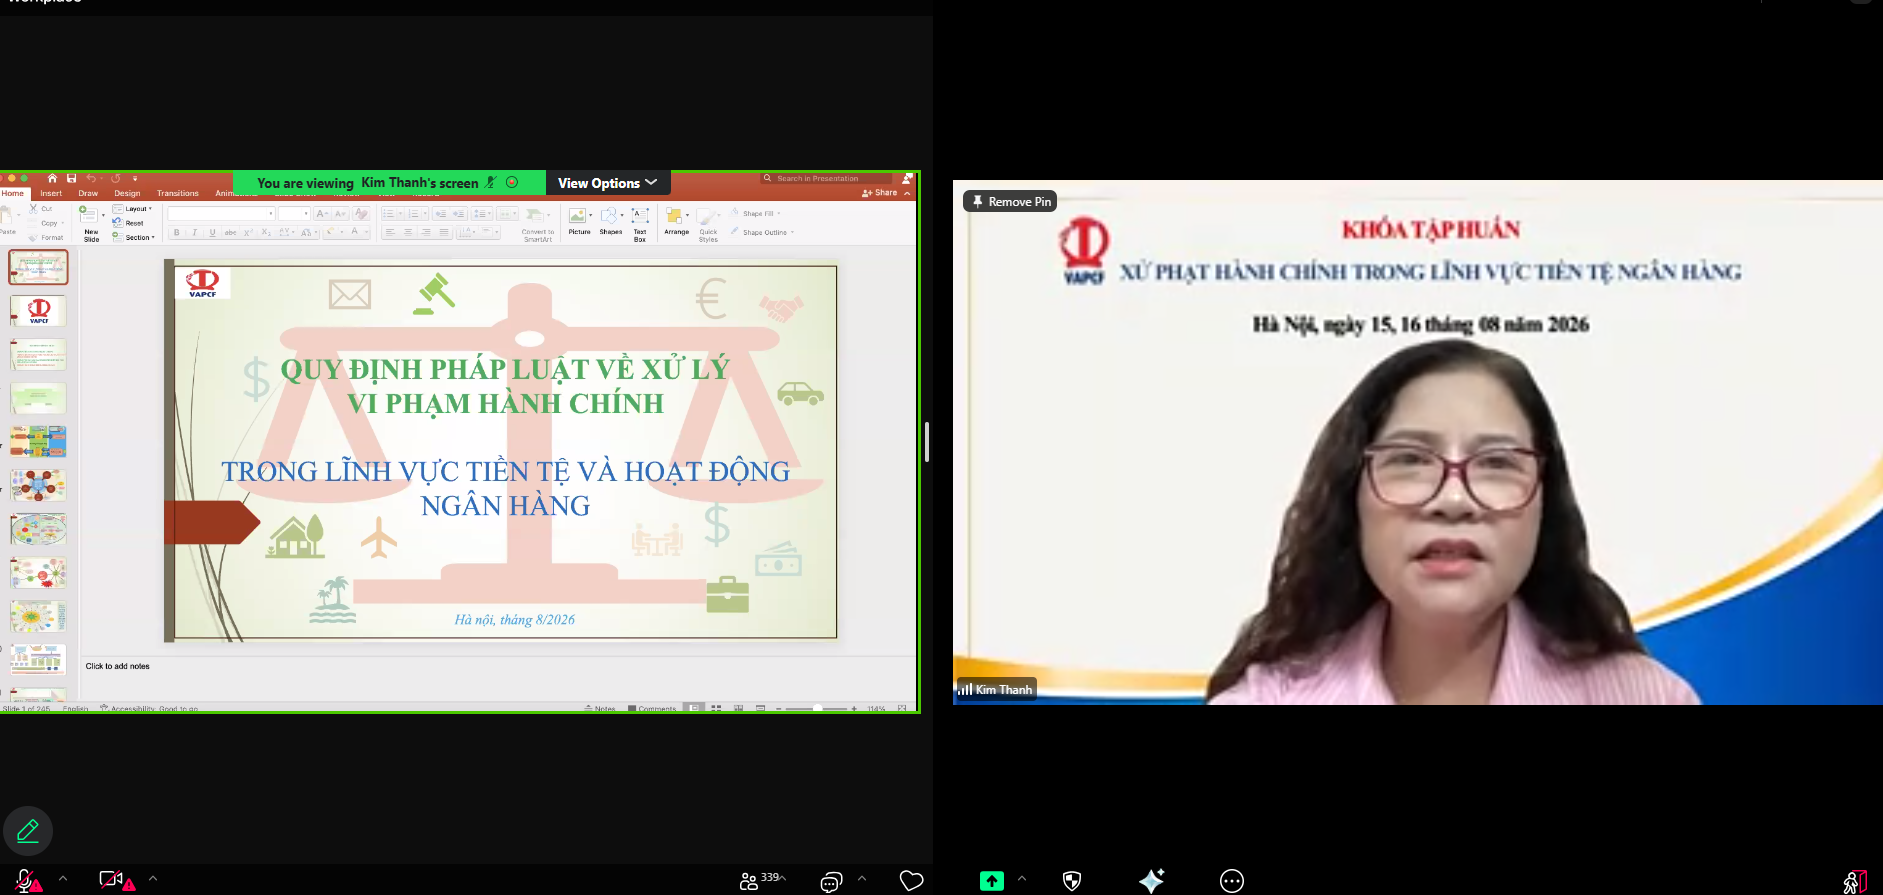Open the AI companion sparkle icon
The image size is (1883, 895).
(1152, 880)
